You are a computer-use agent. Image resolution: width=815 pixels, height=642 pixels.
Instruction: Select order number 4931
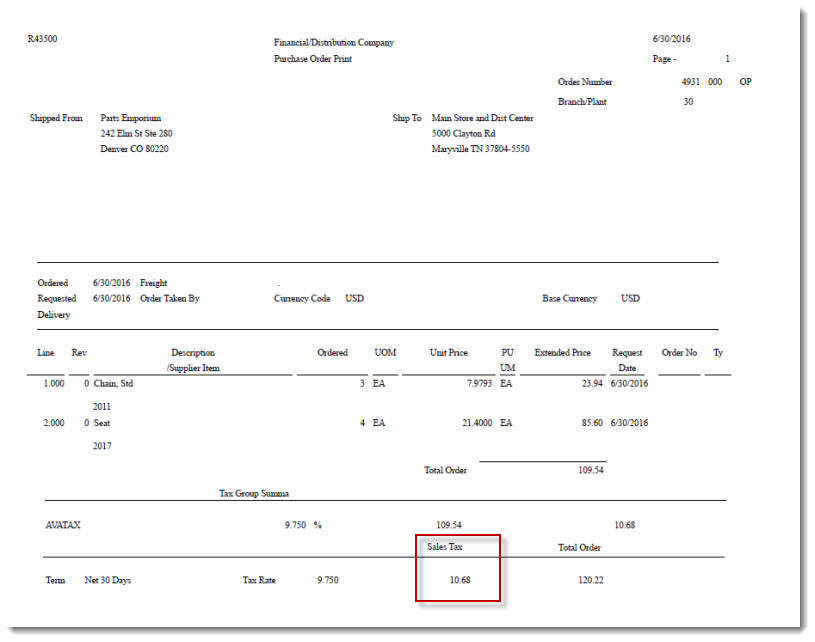(x=690, y=82)
